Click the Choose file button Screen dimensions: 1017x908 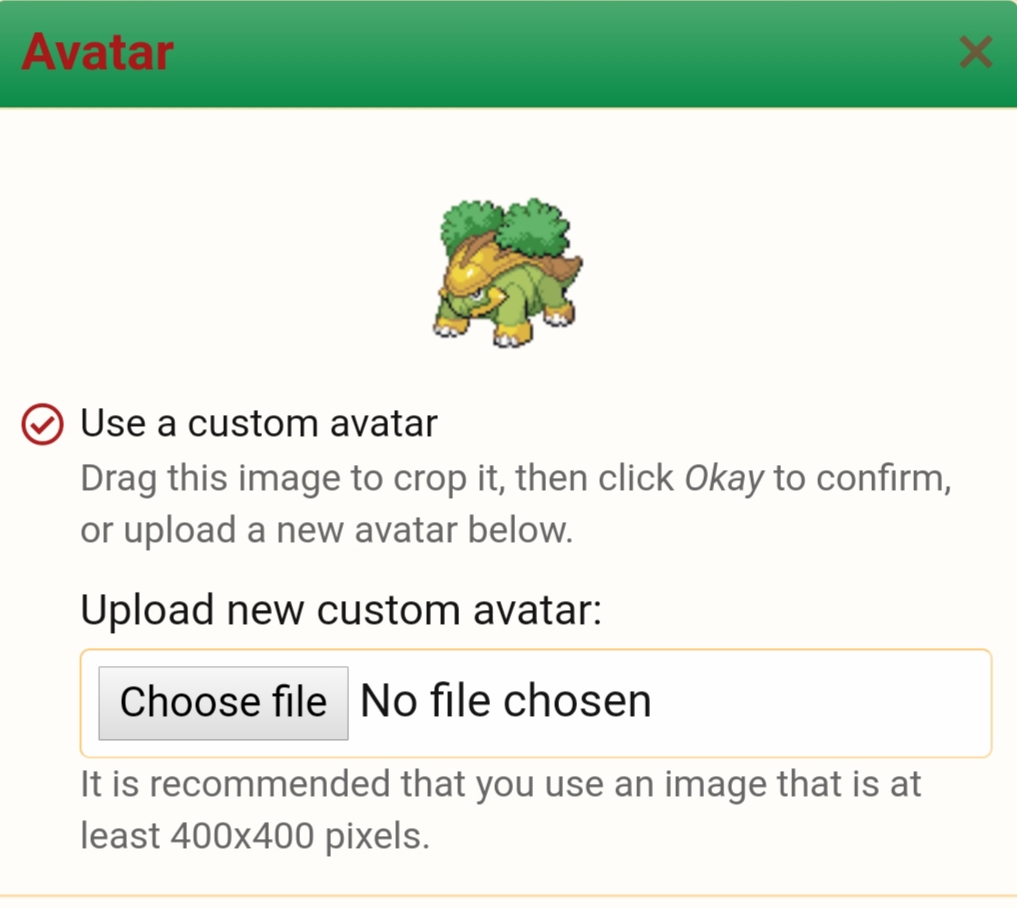click(x=223, y=703)
